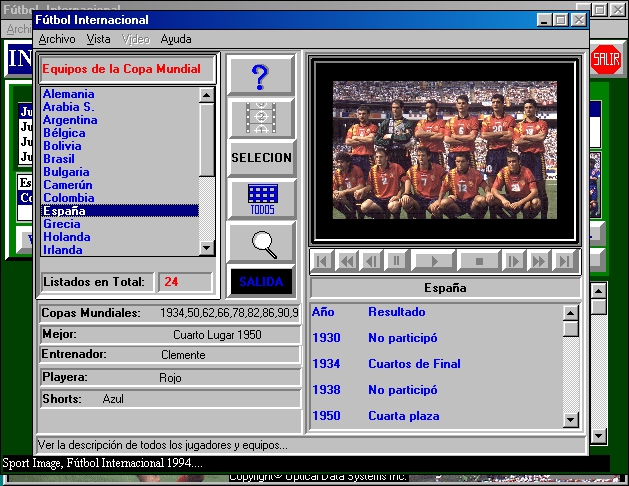629x486 pixels.
Task: Click the blue question mark help button
Action: 261,76
